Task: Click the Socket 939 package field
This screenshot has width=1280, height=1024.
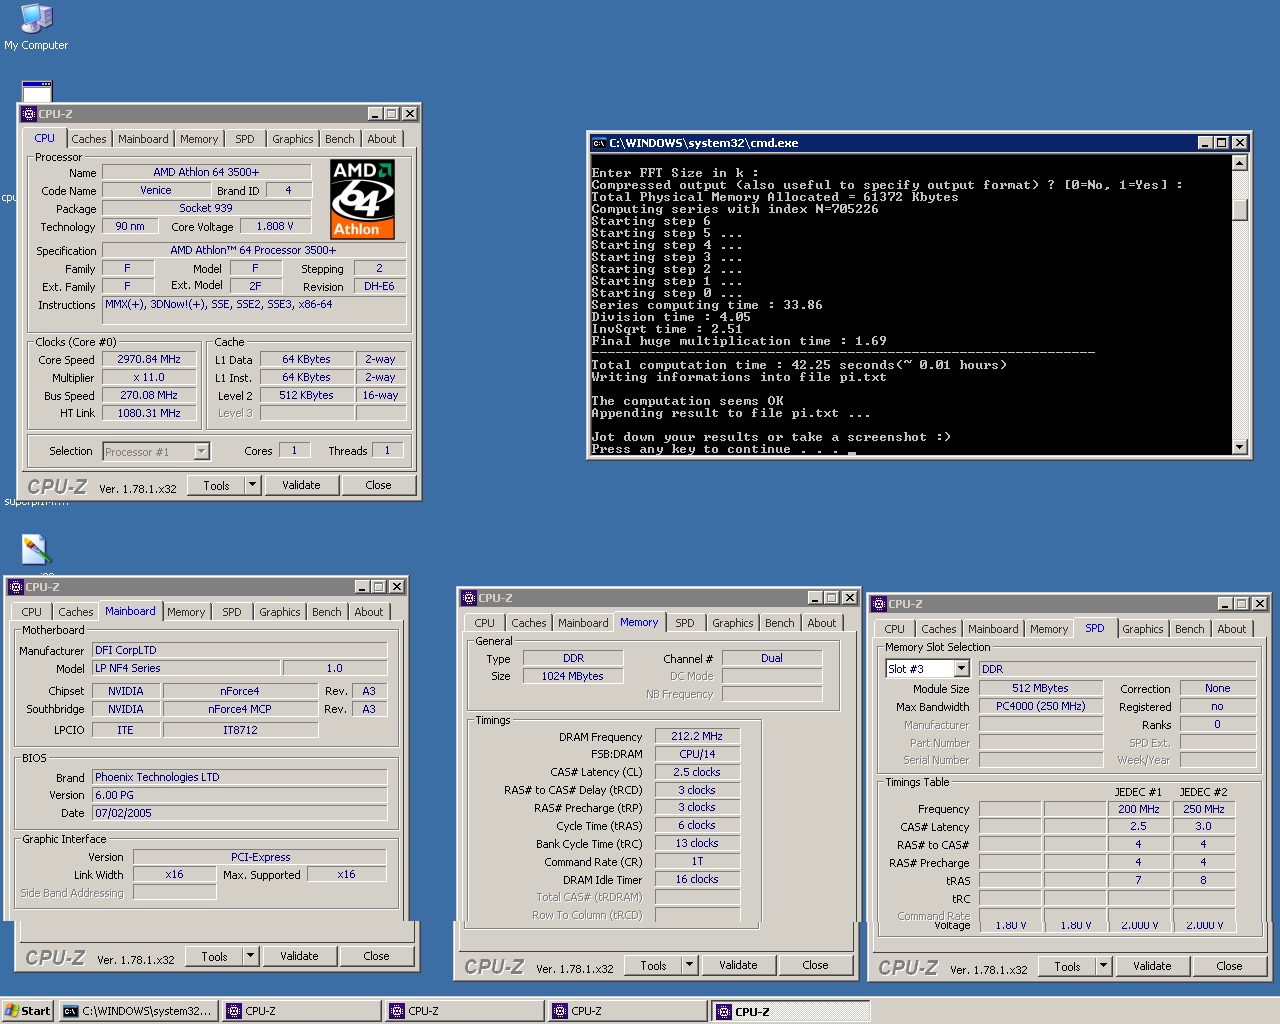Action: [x=206, y=208]
